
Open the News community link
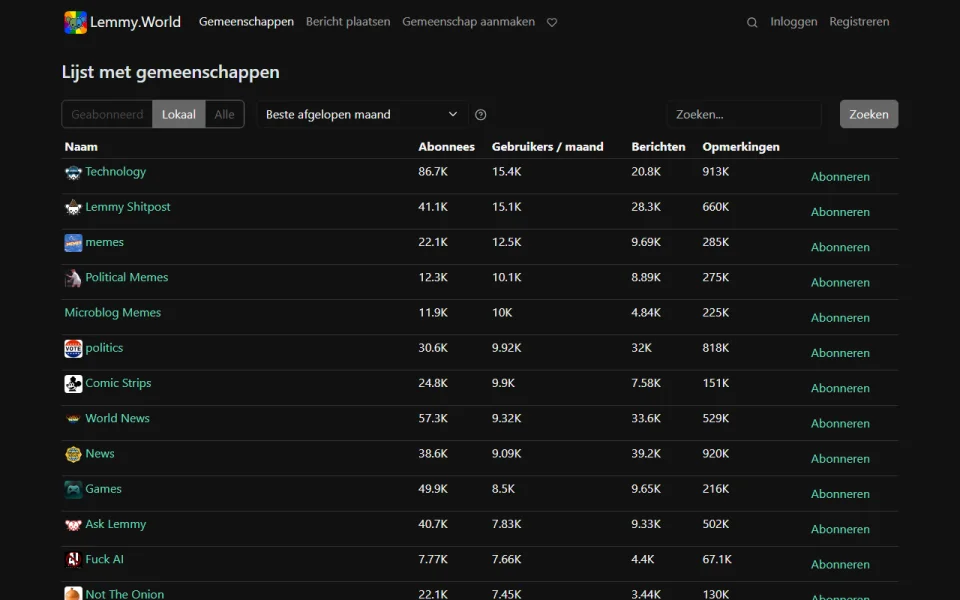tap(100, 454)
